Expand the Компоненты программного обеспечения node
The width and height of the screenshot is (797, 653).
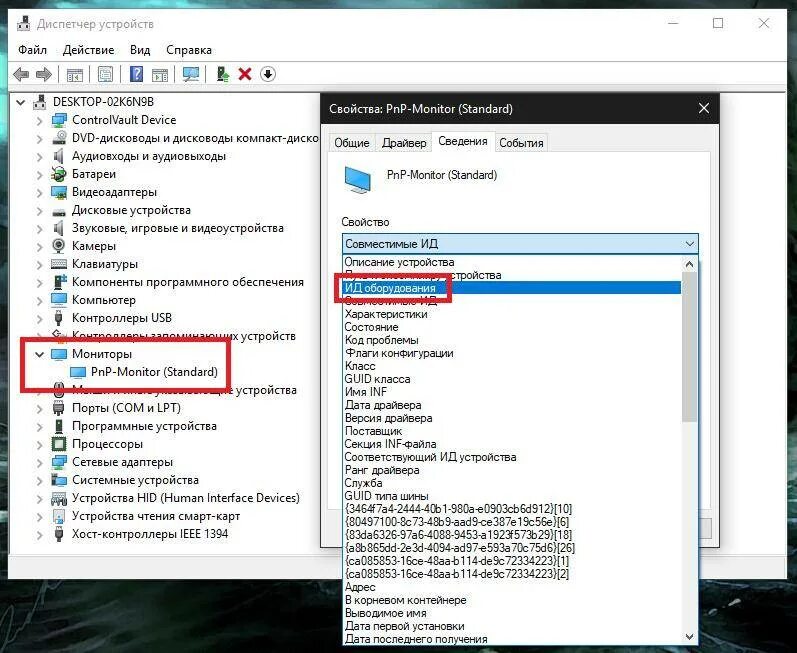coord(40,282)
